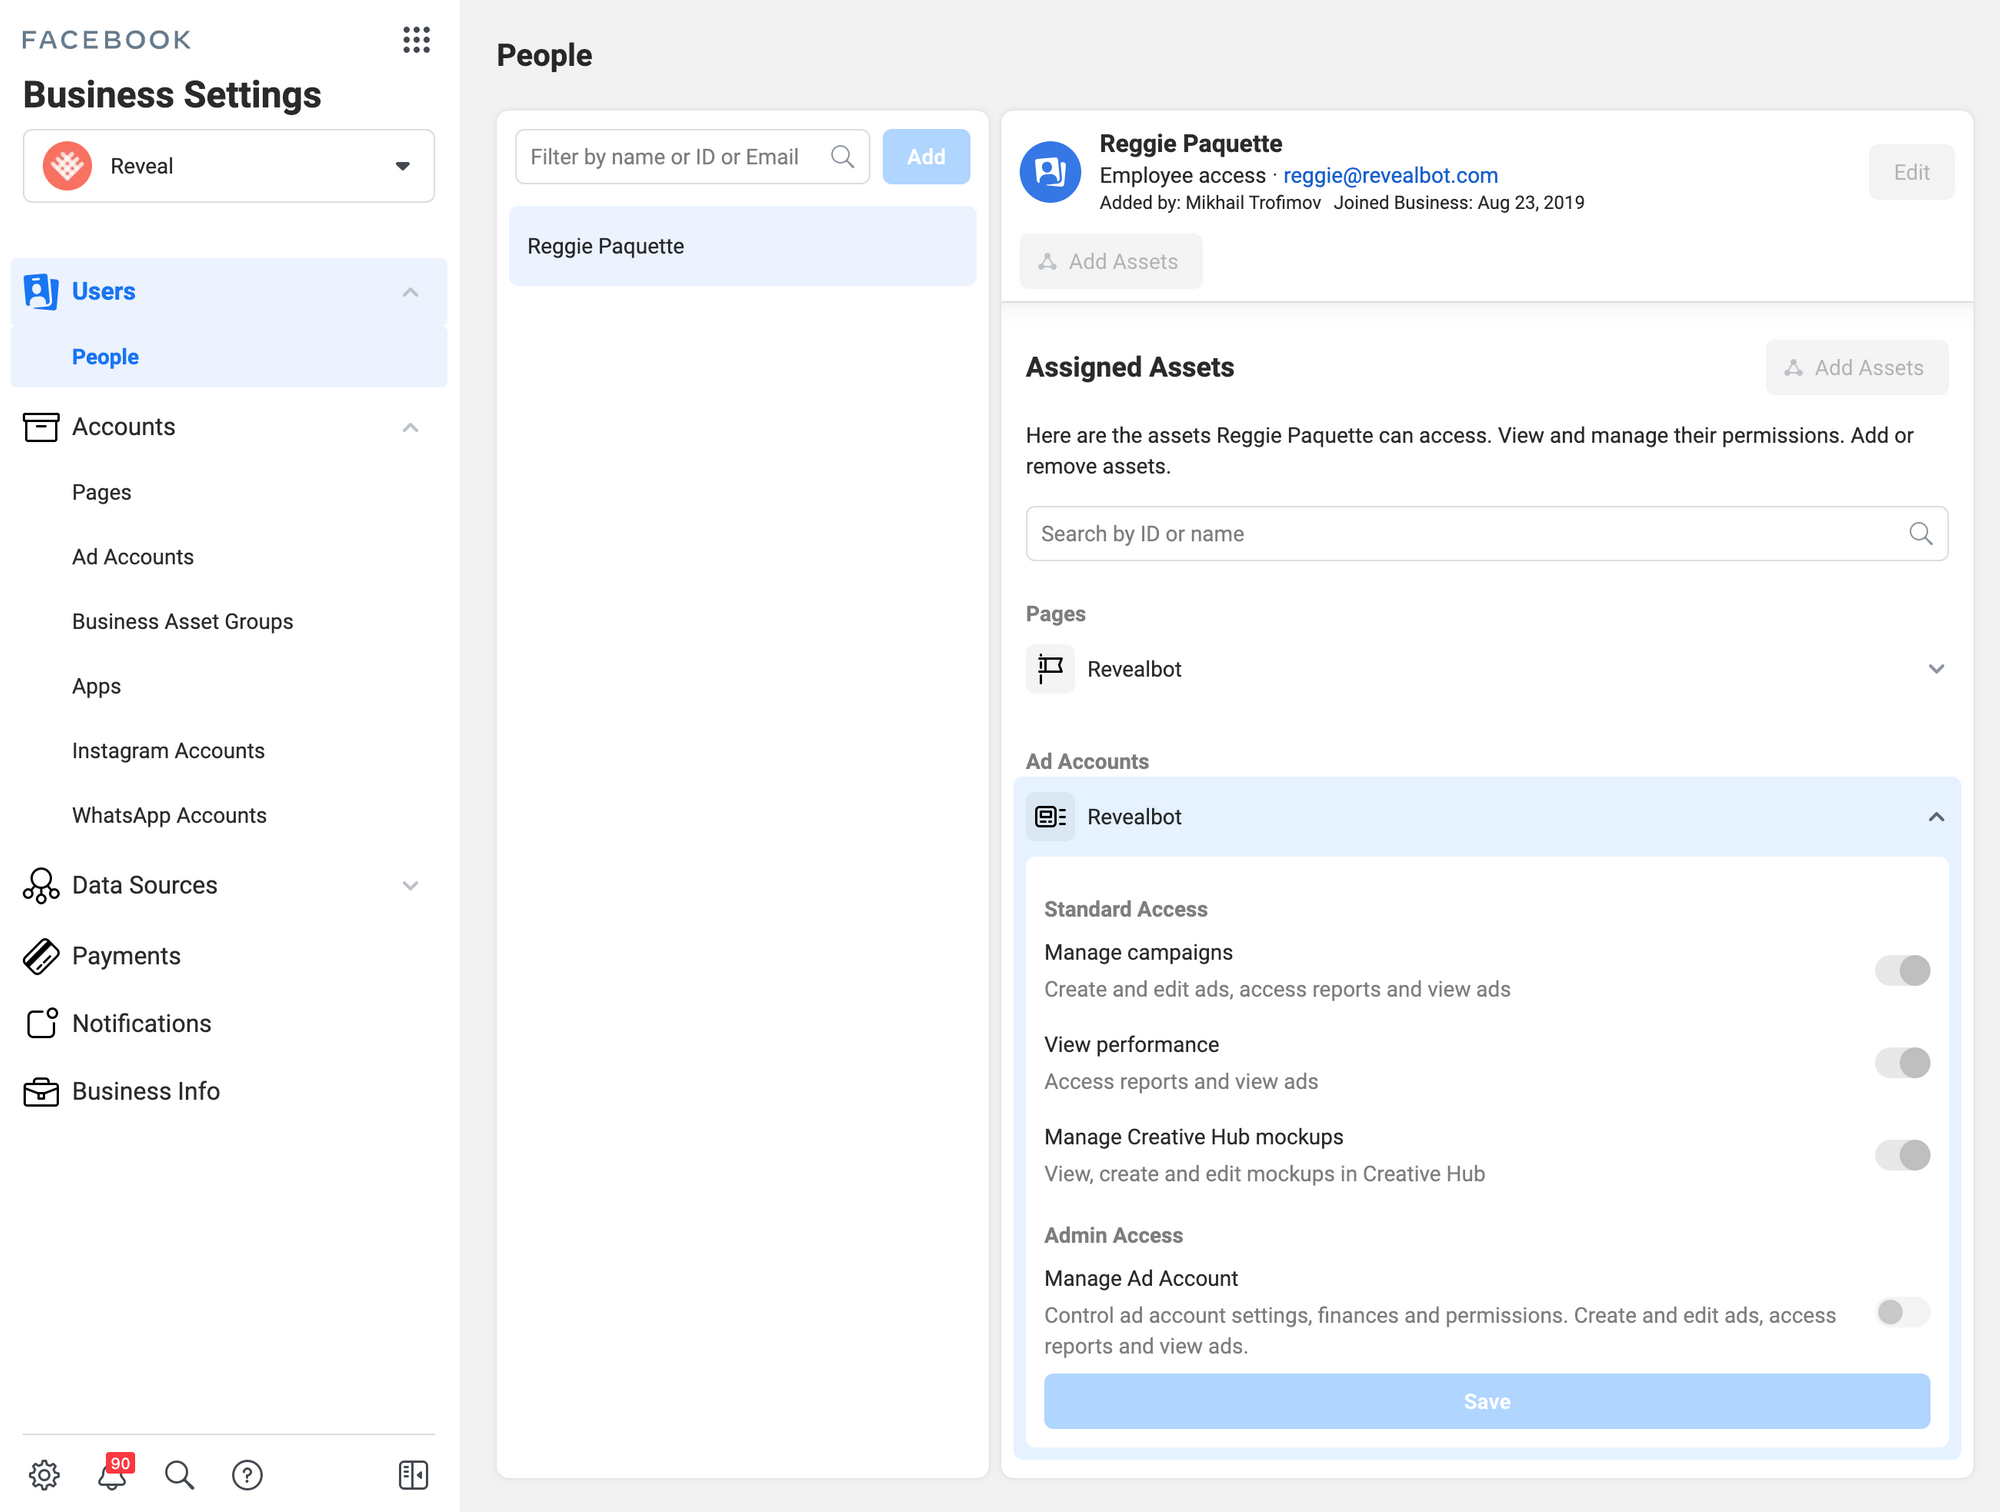Open reggie@revealbot.com email link
2000x1512 pixels.
[1390, 175]
